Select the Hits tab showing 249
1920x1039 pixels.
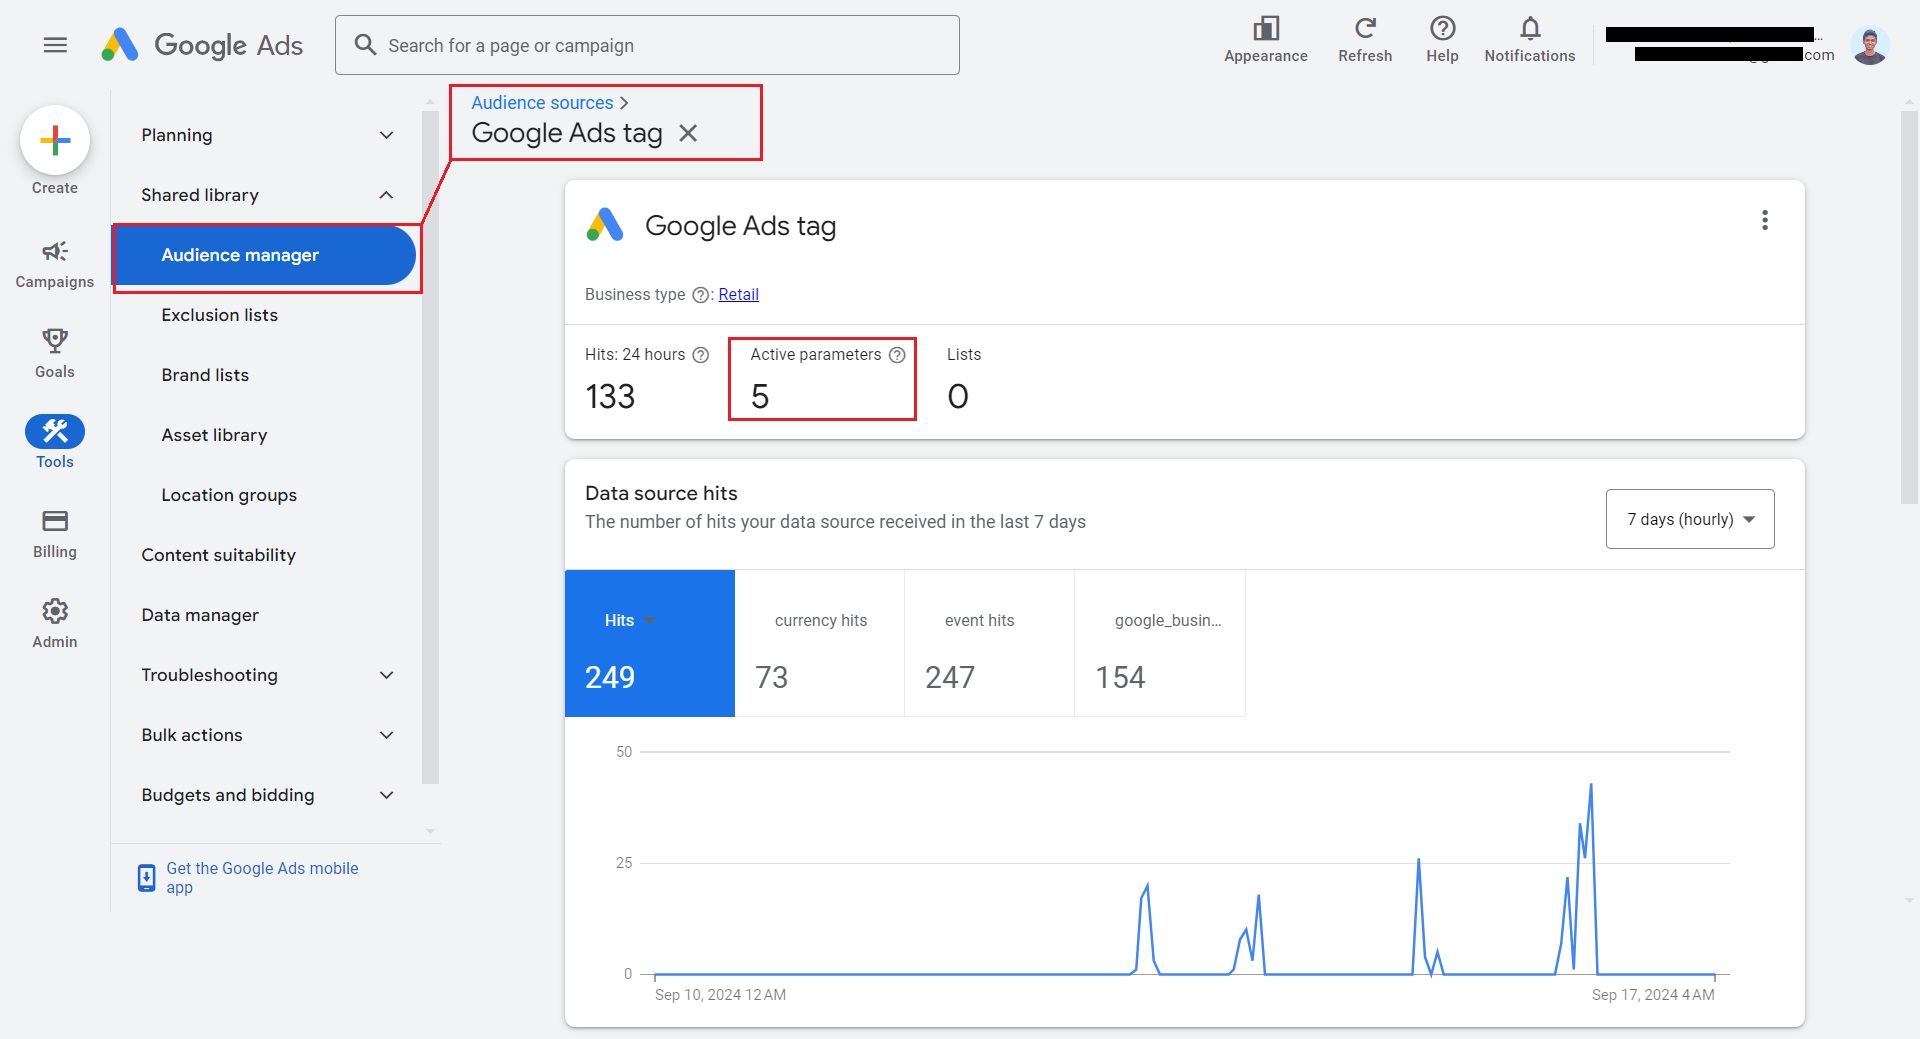(650, 643)
